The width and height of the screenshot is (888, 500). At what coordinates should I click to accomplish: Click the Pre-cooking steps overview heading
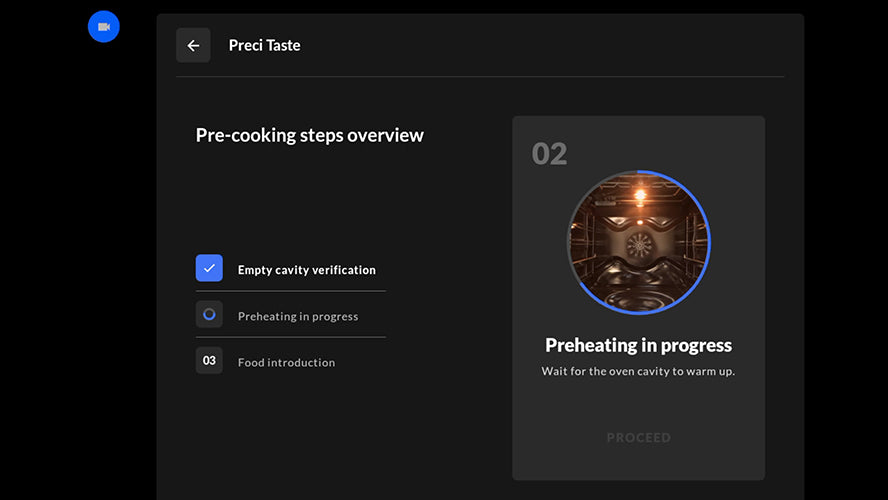coord(309,135)
